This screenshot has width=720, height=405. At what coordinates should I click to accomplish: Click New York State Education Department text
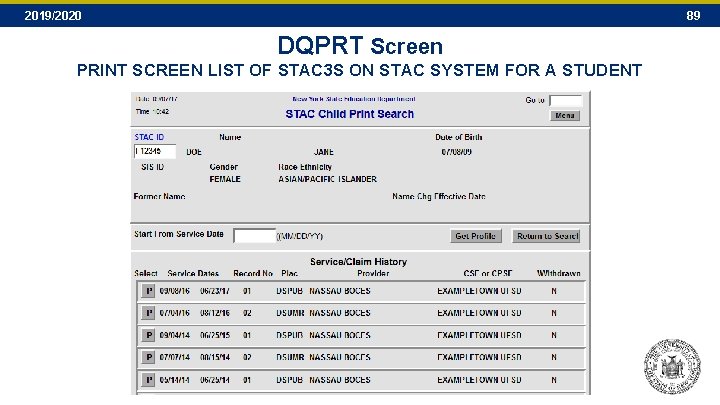[x=354, y=99]
